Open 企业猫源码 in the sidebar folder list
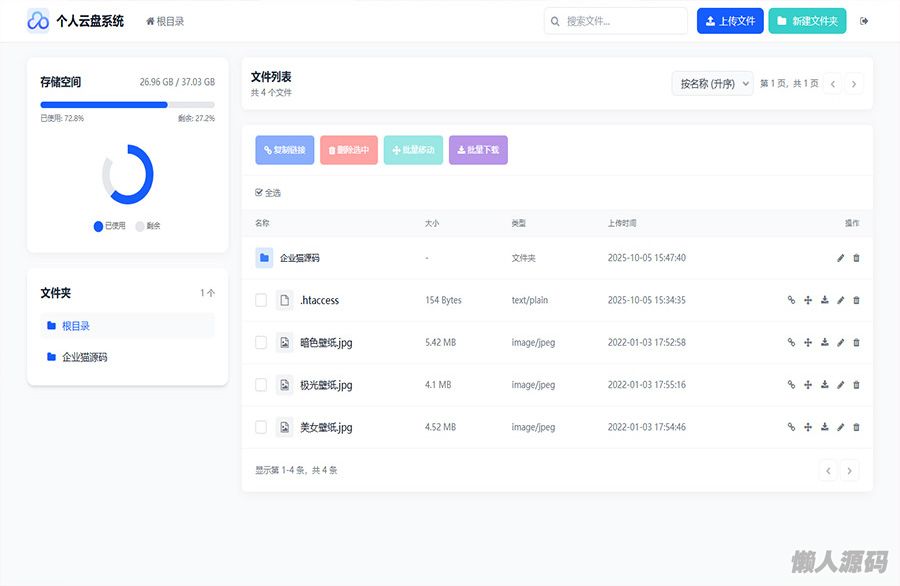Screen dimensions: 900x586 (x=84, y=357)
